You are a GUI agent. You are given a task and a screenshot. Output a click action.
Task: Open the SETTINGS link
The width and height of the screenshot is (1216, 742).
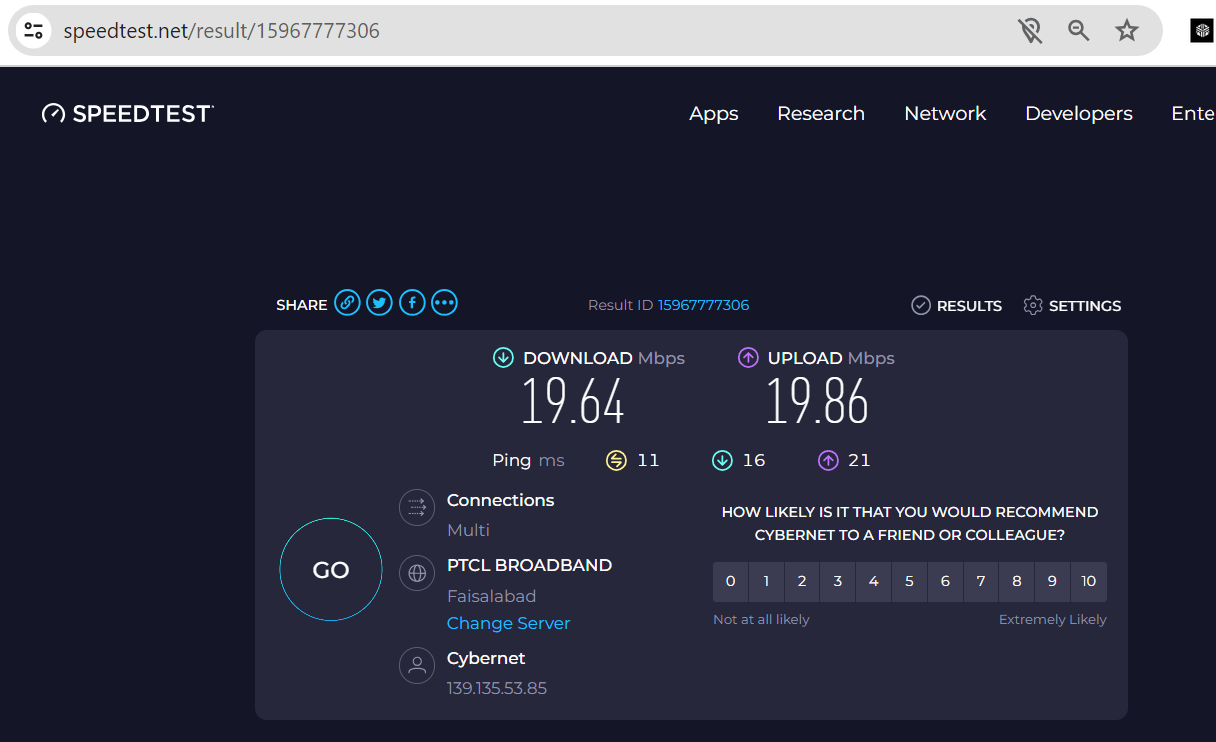pyautogui.click(x=1085, y=306)
